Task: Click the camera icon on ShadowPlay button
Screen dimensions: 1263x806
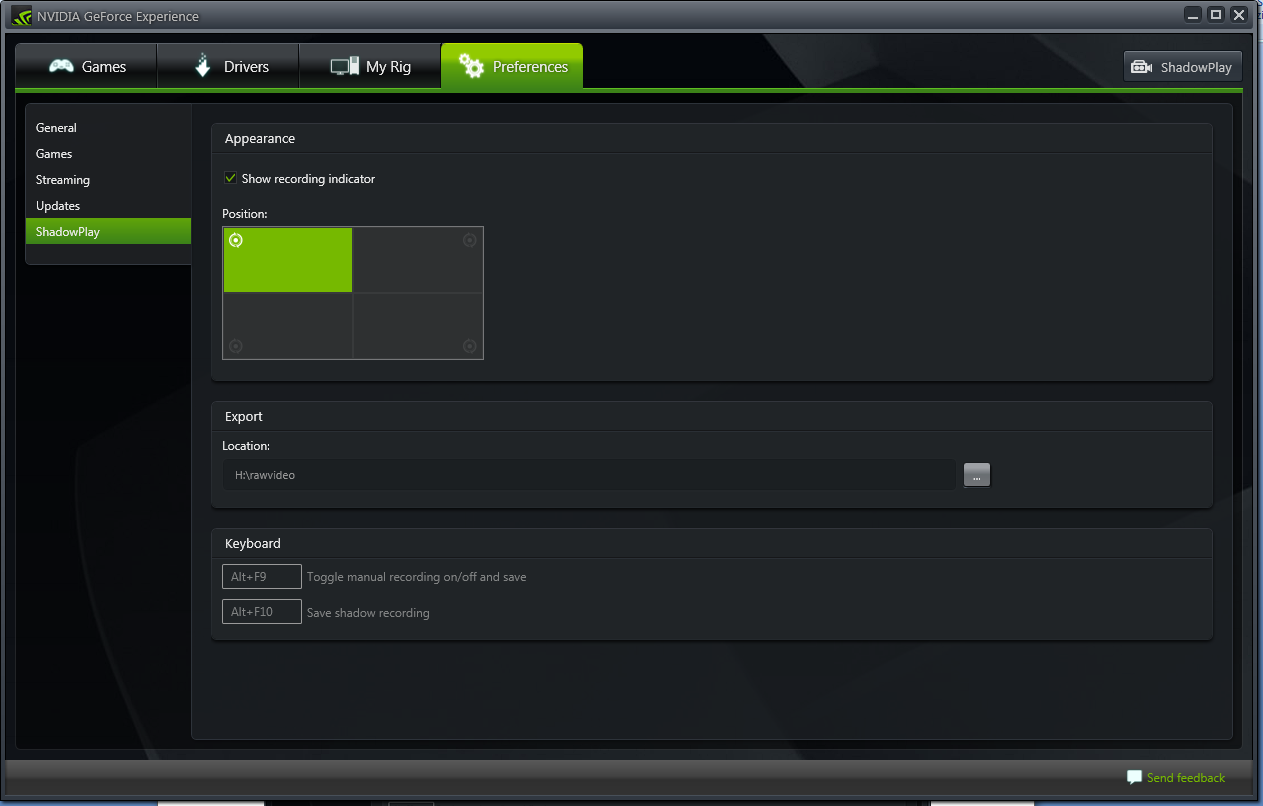Action: click(1141, 67)
